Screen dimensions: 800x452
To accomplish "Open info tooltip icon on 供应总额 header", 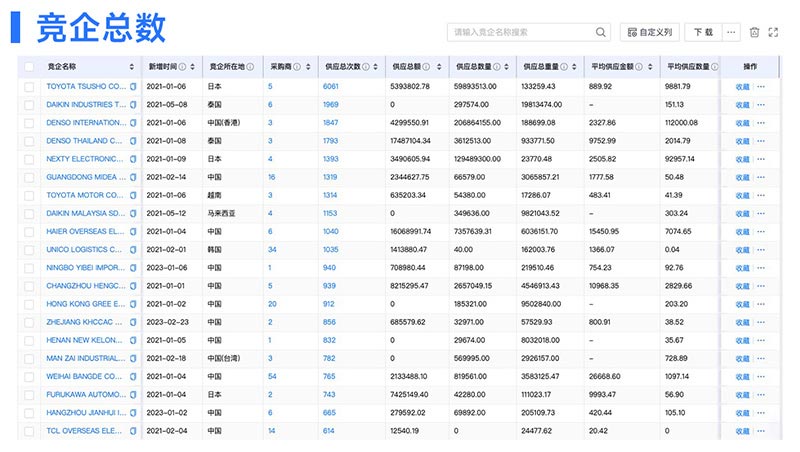I will click(426, 67).
